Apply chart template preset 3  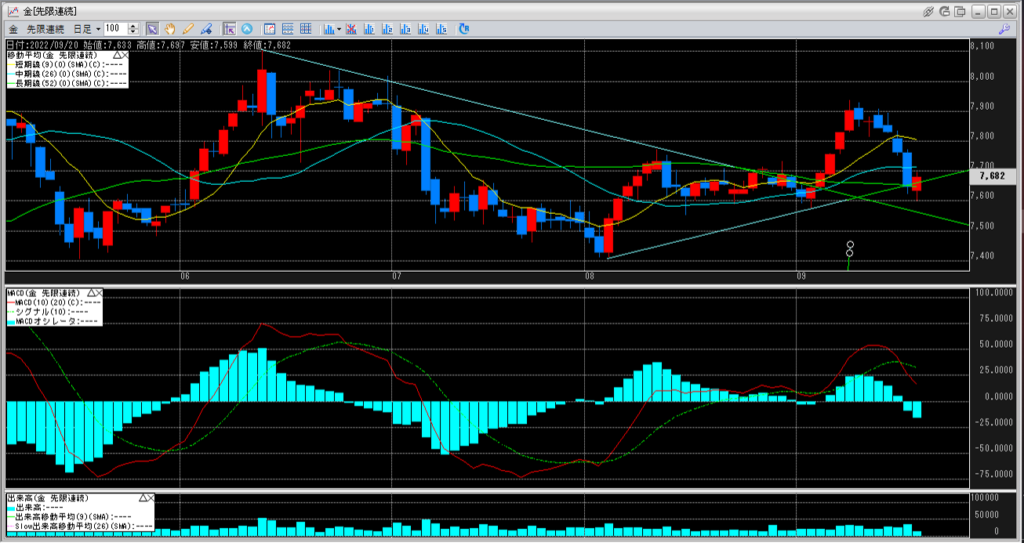coord(406,29)
